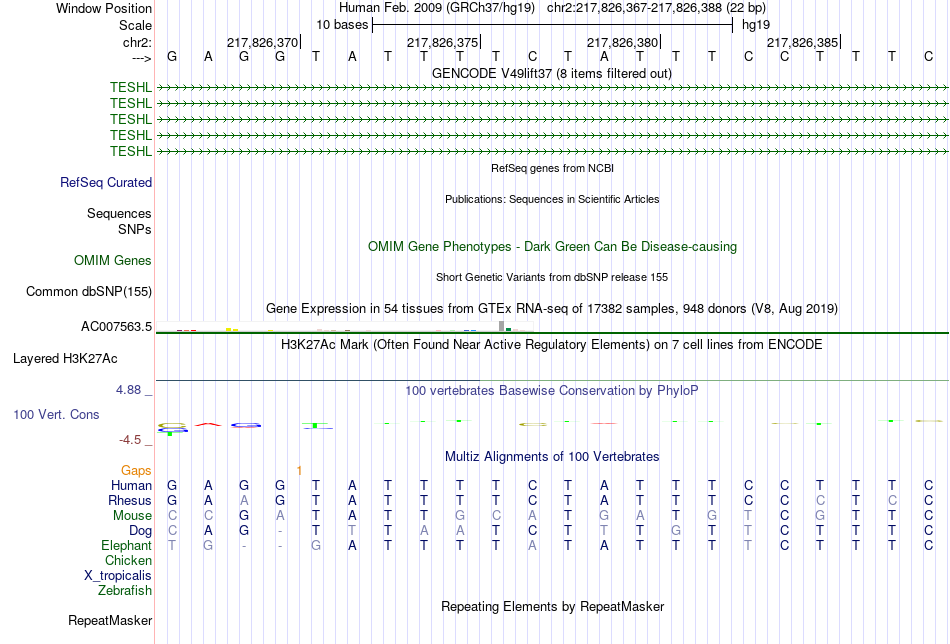
Task: Open the 100 Vert. Cons track label
Action: (56, 414)
